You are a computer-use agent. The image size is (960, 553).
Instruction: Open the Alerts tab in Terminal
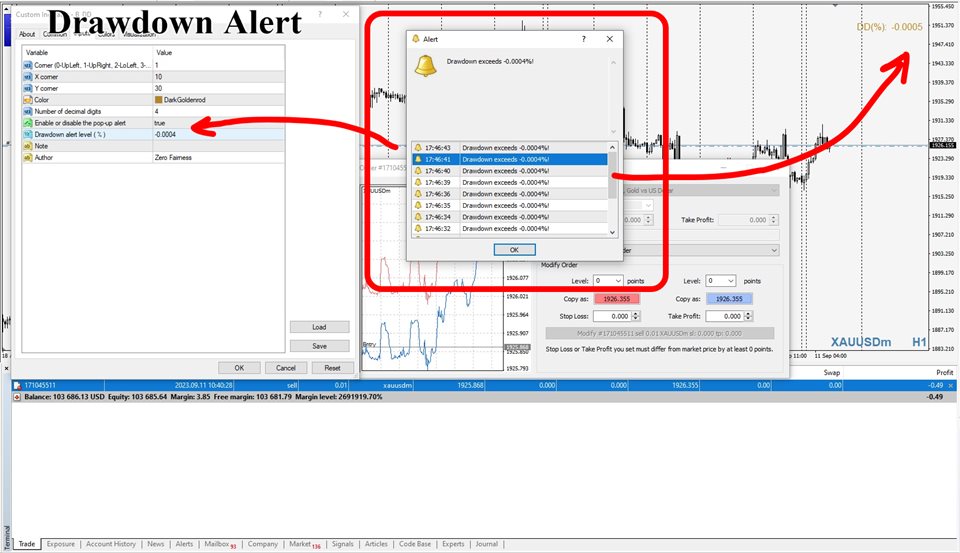coord(184,544)
